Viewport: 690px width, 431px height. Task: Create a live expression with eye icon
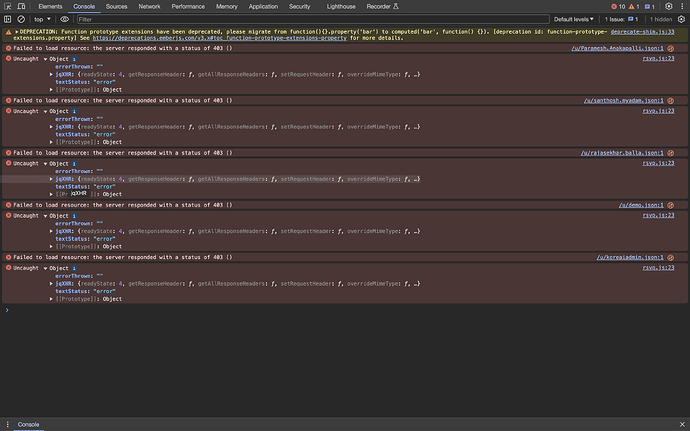pyautogui.click(x=64, y=19)
